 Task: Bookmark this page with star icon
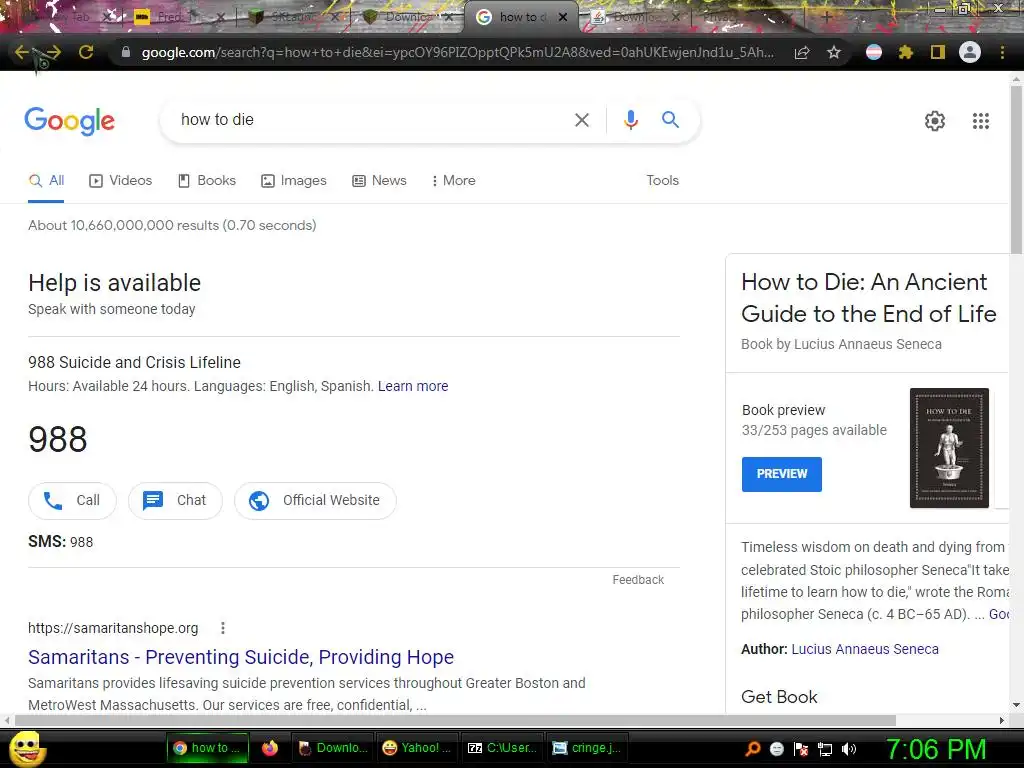[x=833, y=52]
